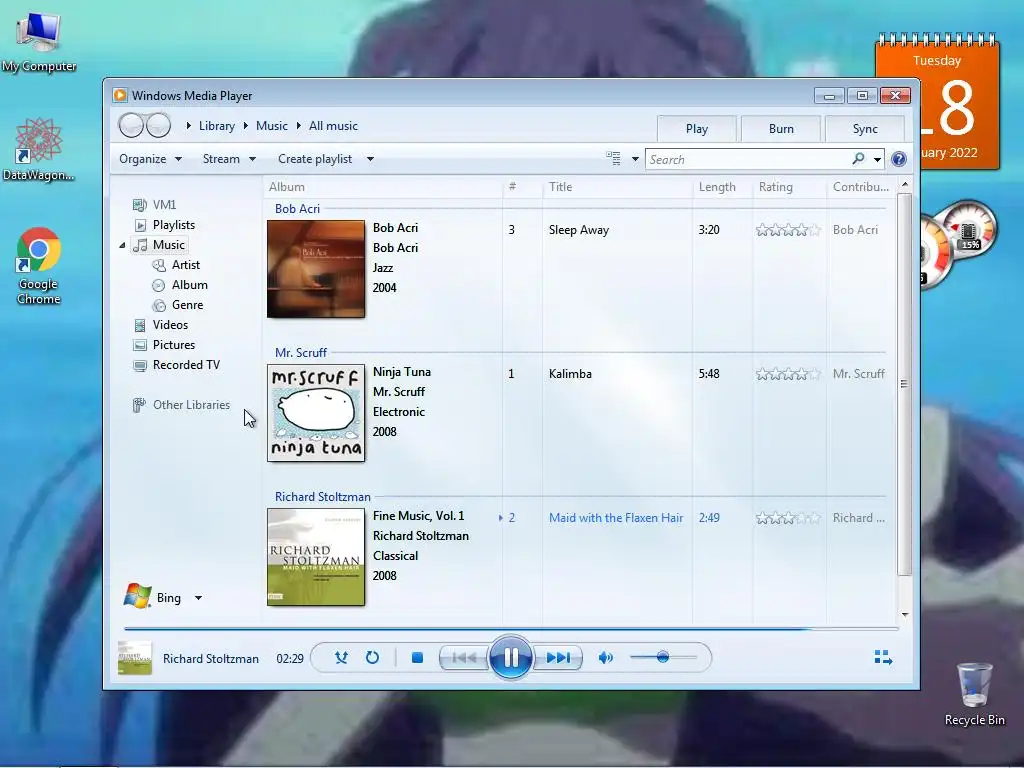Select the Sleep Away track

[579, 230]
